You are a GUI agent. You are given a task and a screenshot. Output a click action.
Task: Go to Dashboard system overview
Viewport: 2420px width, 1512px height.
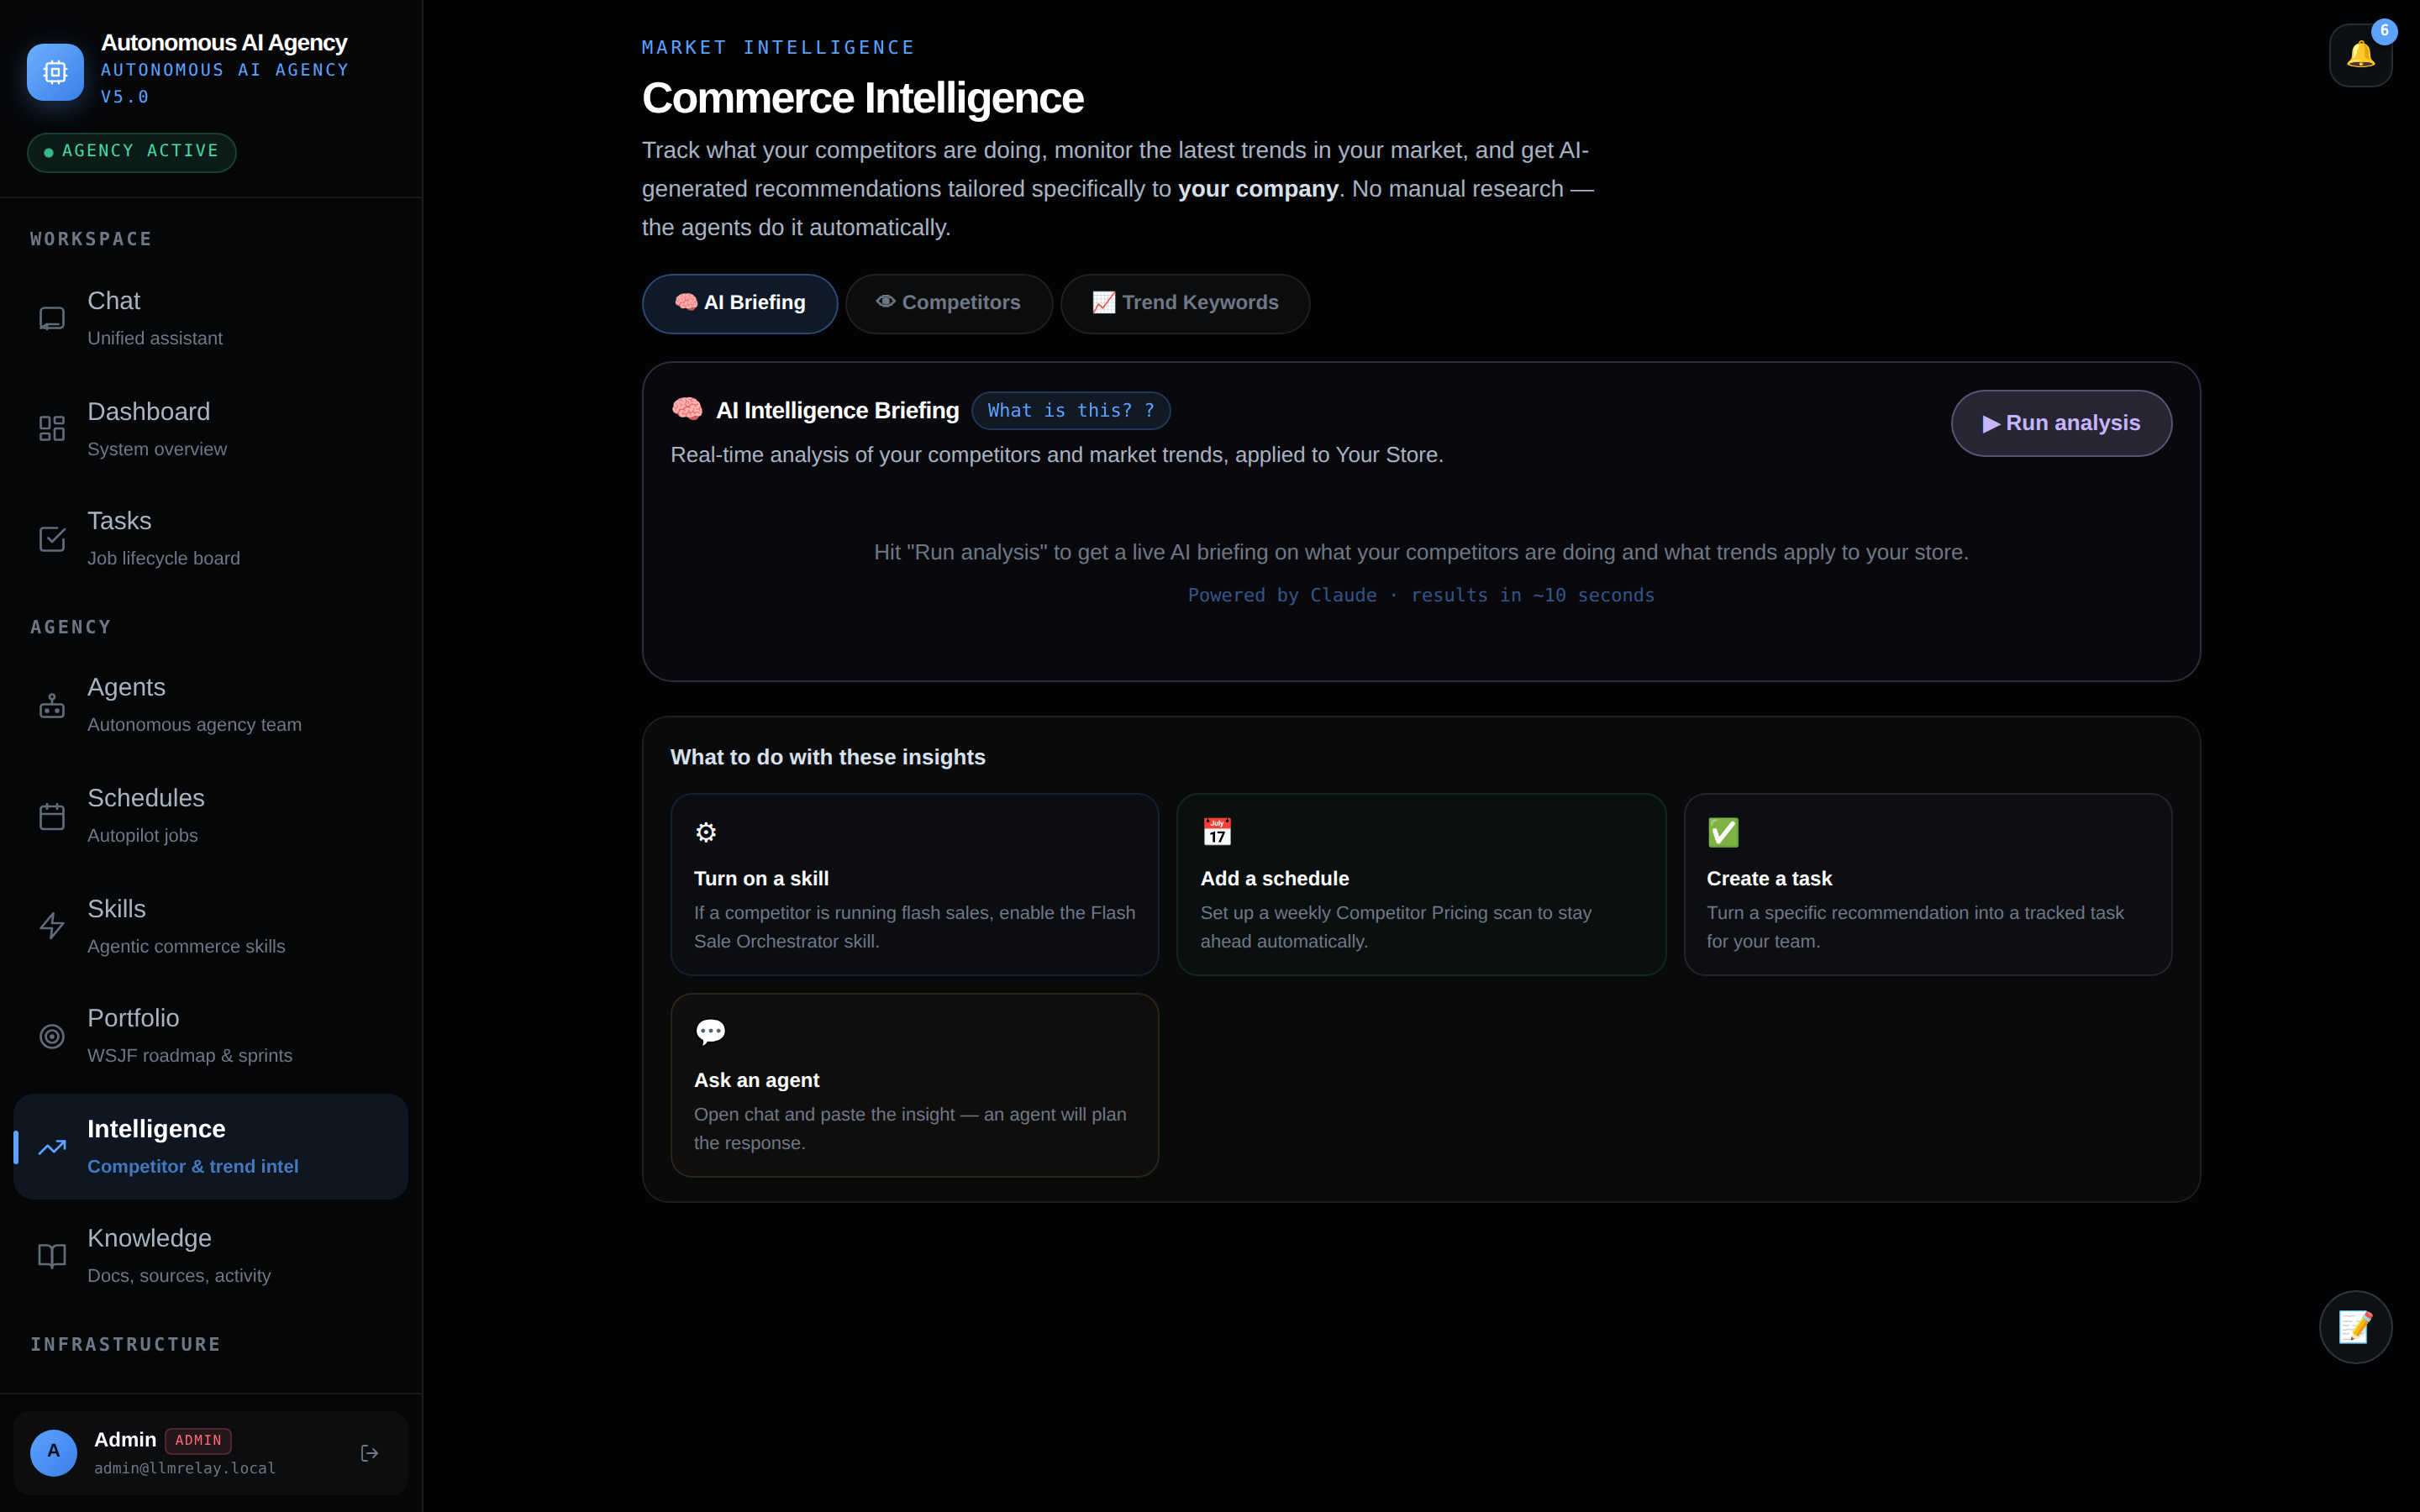[x=211, y=429]
